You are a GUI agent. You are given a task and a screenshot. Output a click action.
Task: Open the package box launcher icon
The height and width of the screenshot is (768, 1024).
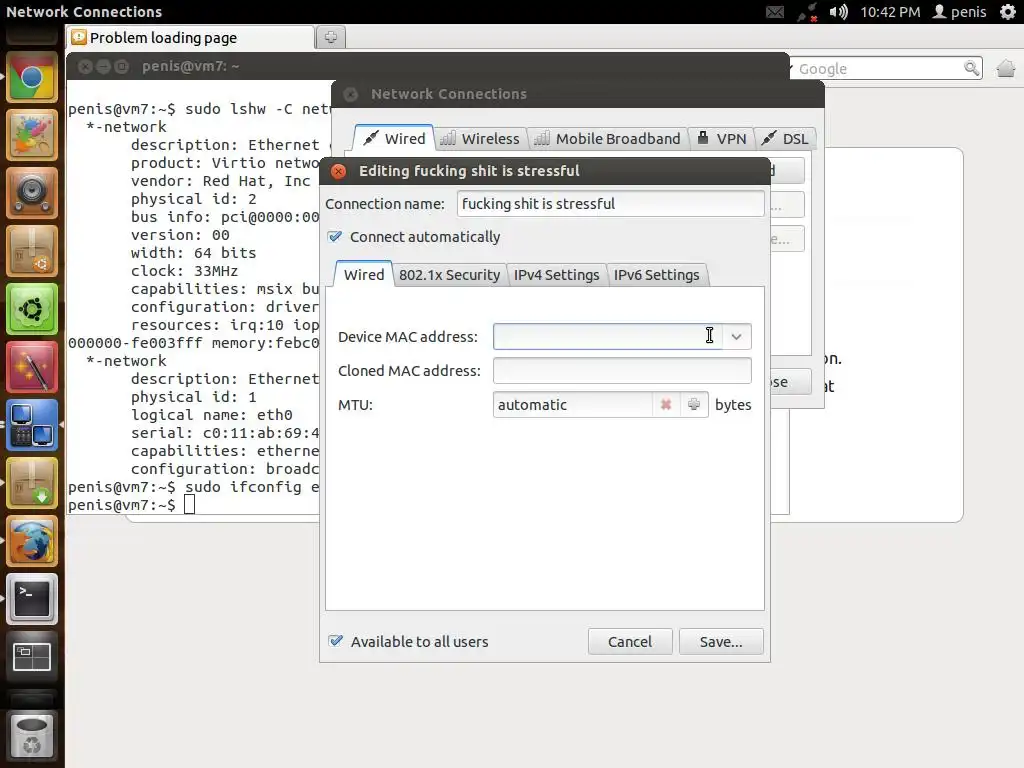[x=31, y=251]
